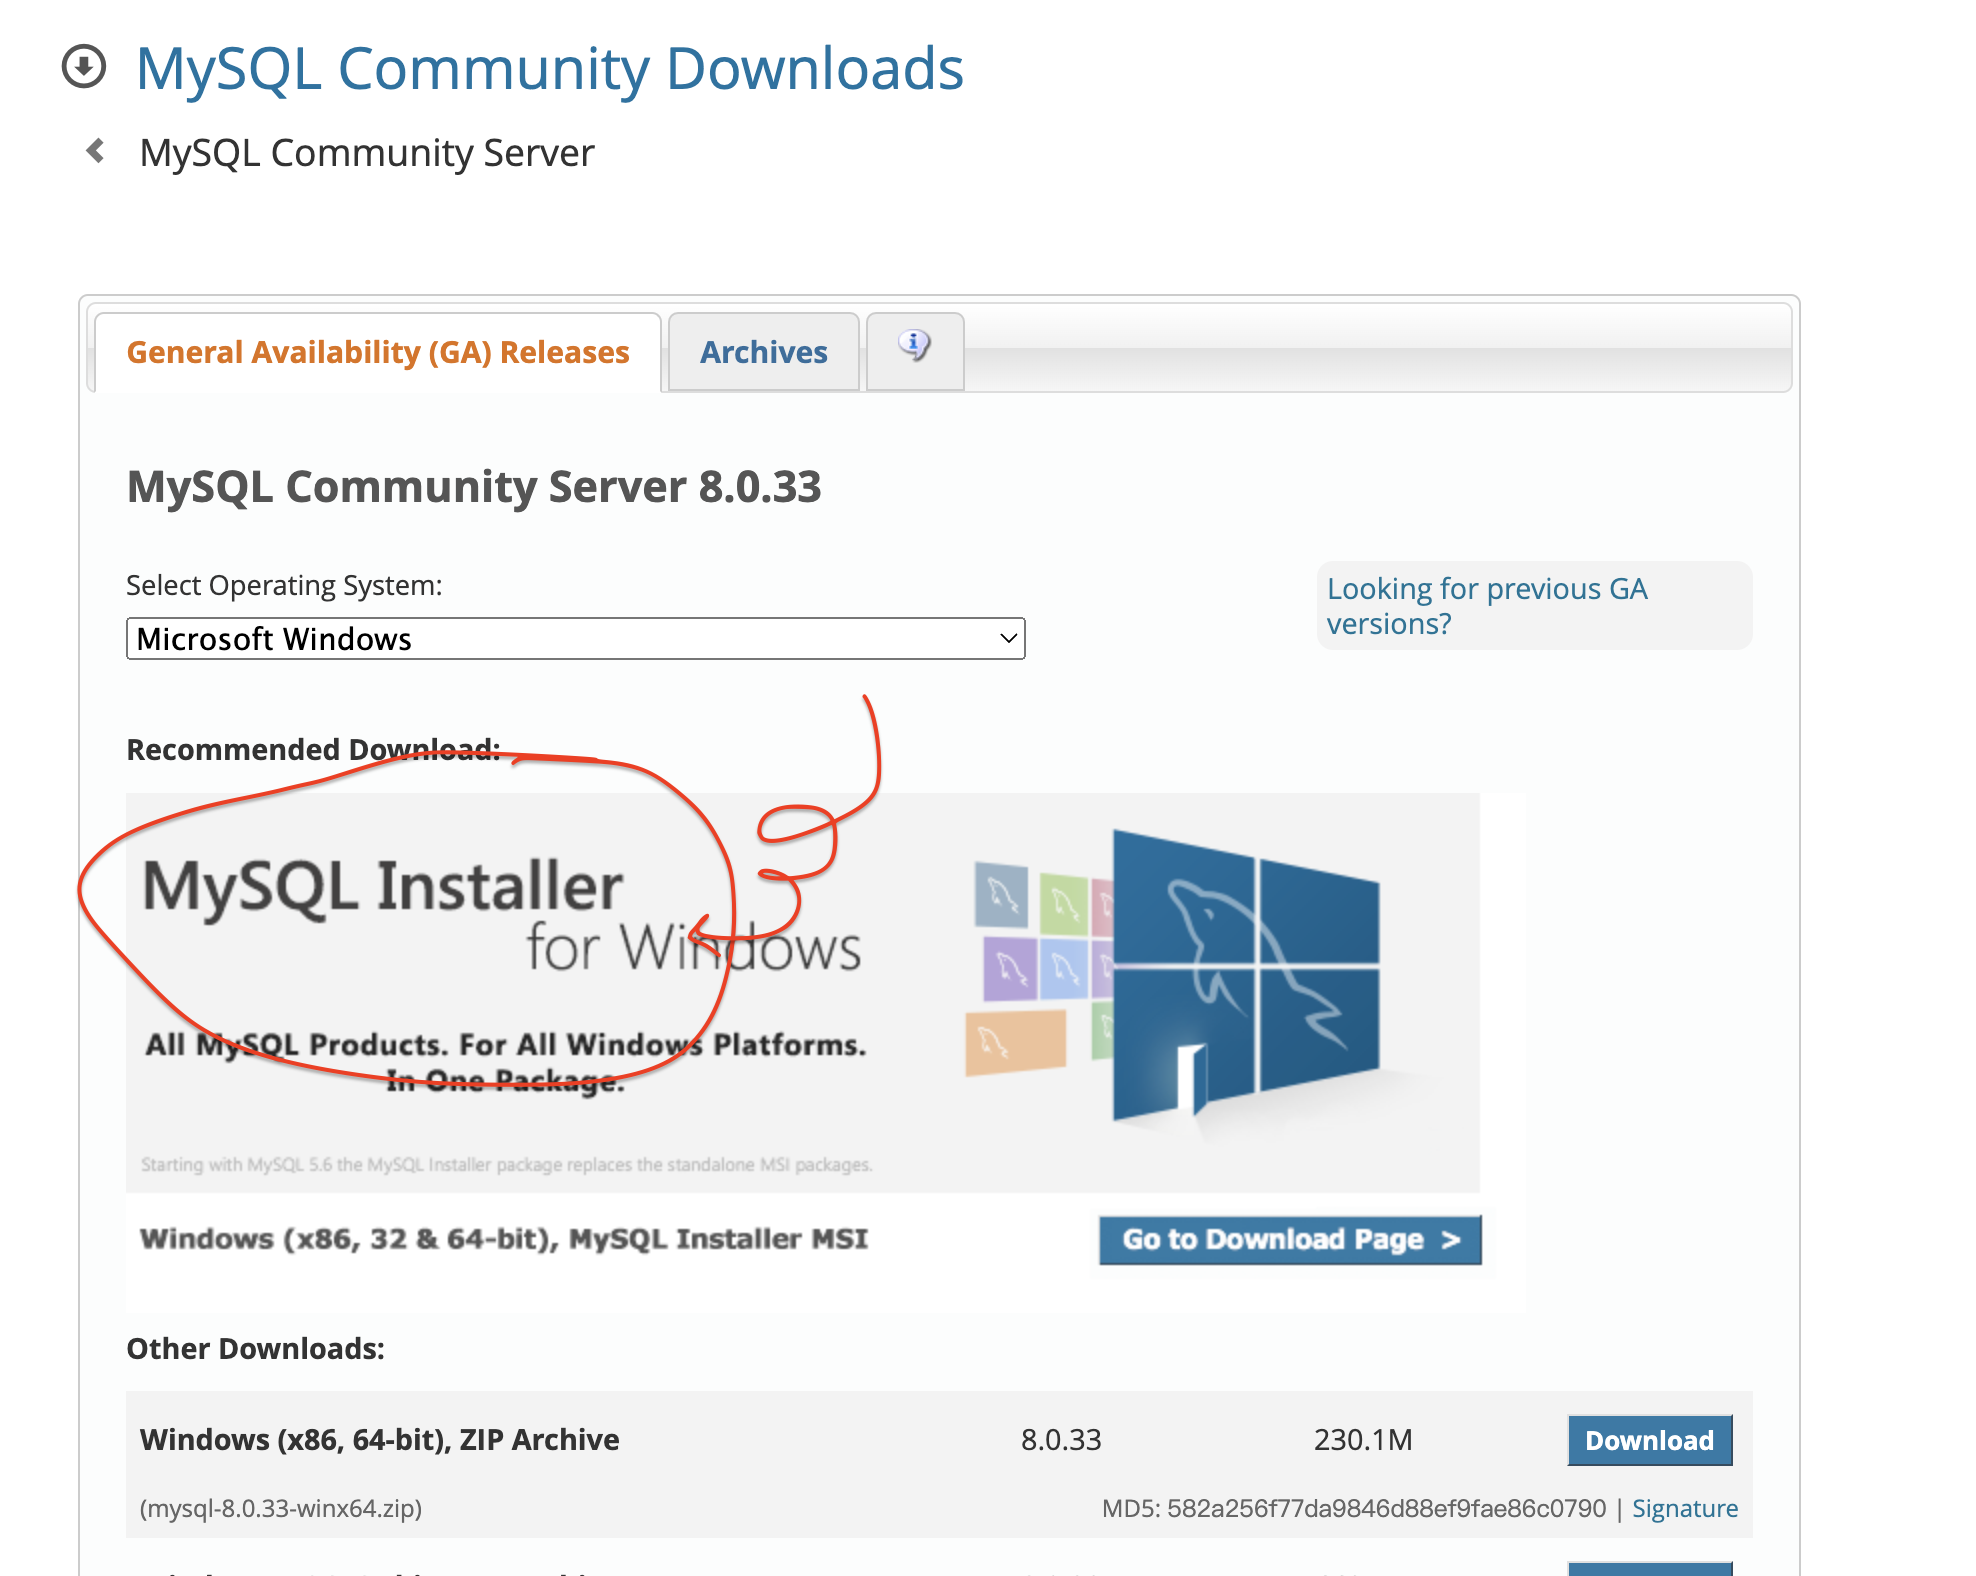Click the partially visible second Download button

1648,1568
